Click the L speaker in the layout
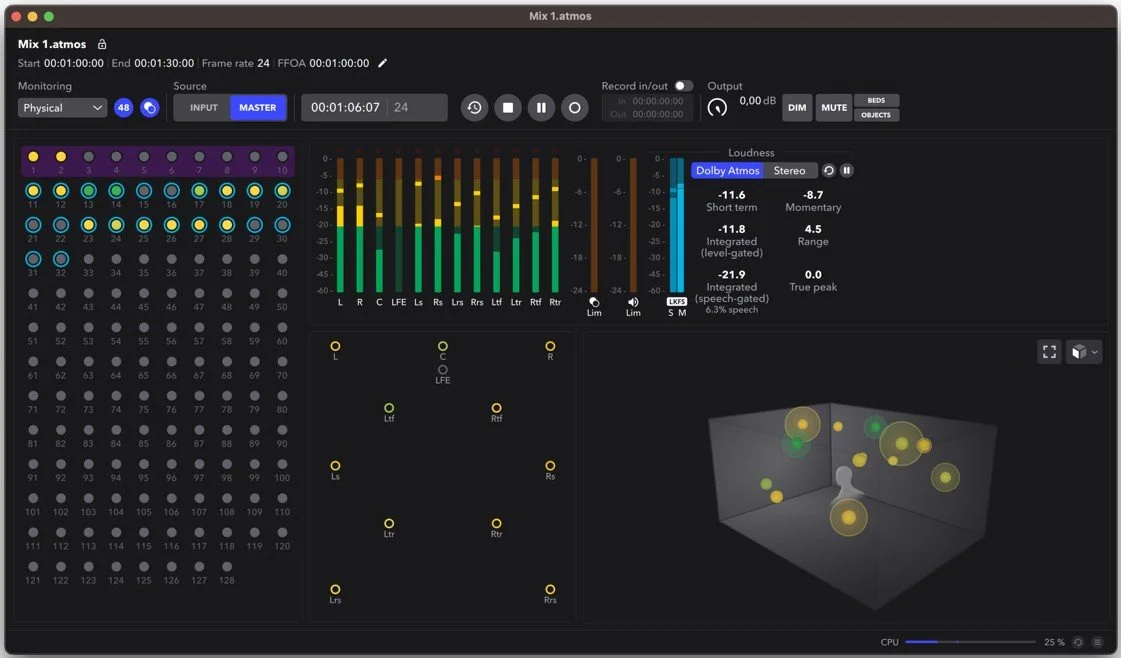The width and height of the screenshot is (1121, 658). point(335,346)
